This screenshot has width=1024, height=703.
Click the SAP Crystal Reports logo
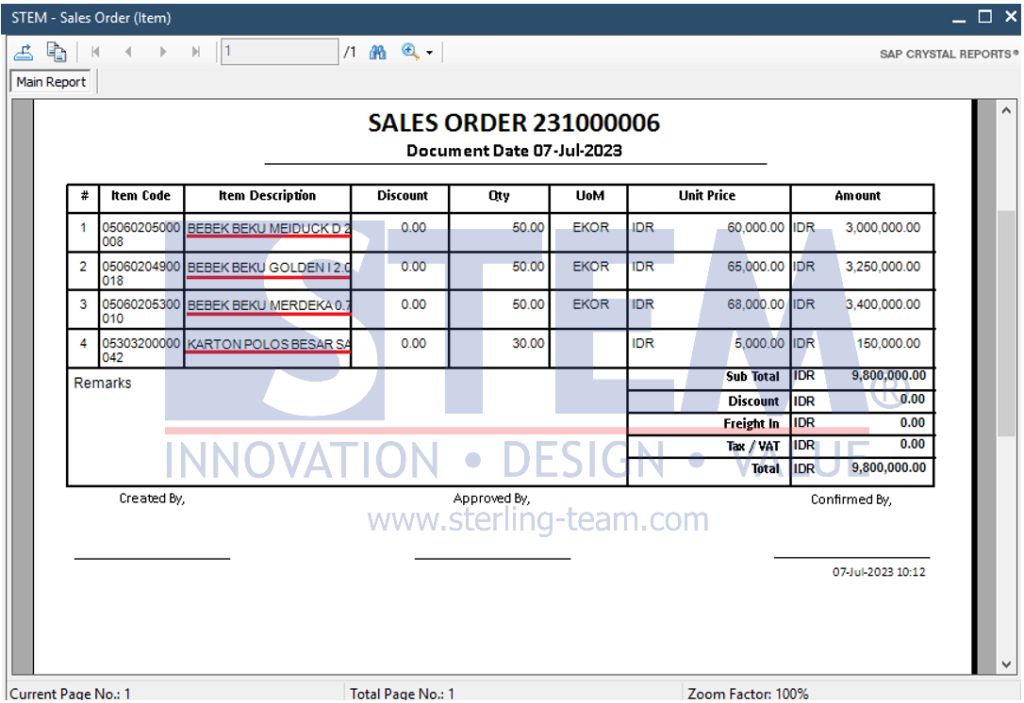[x=948, y=54]
